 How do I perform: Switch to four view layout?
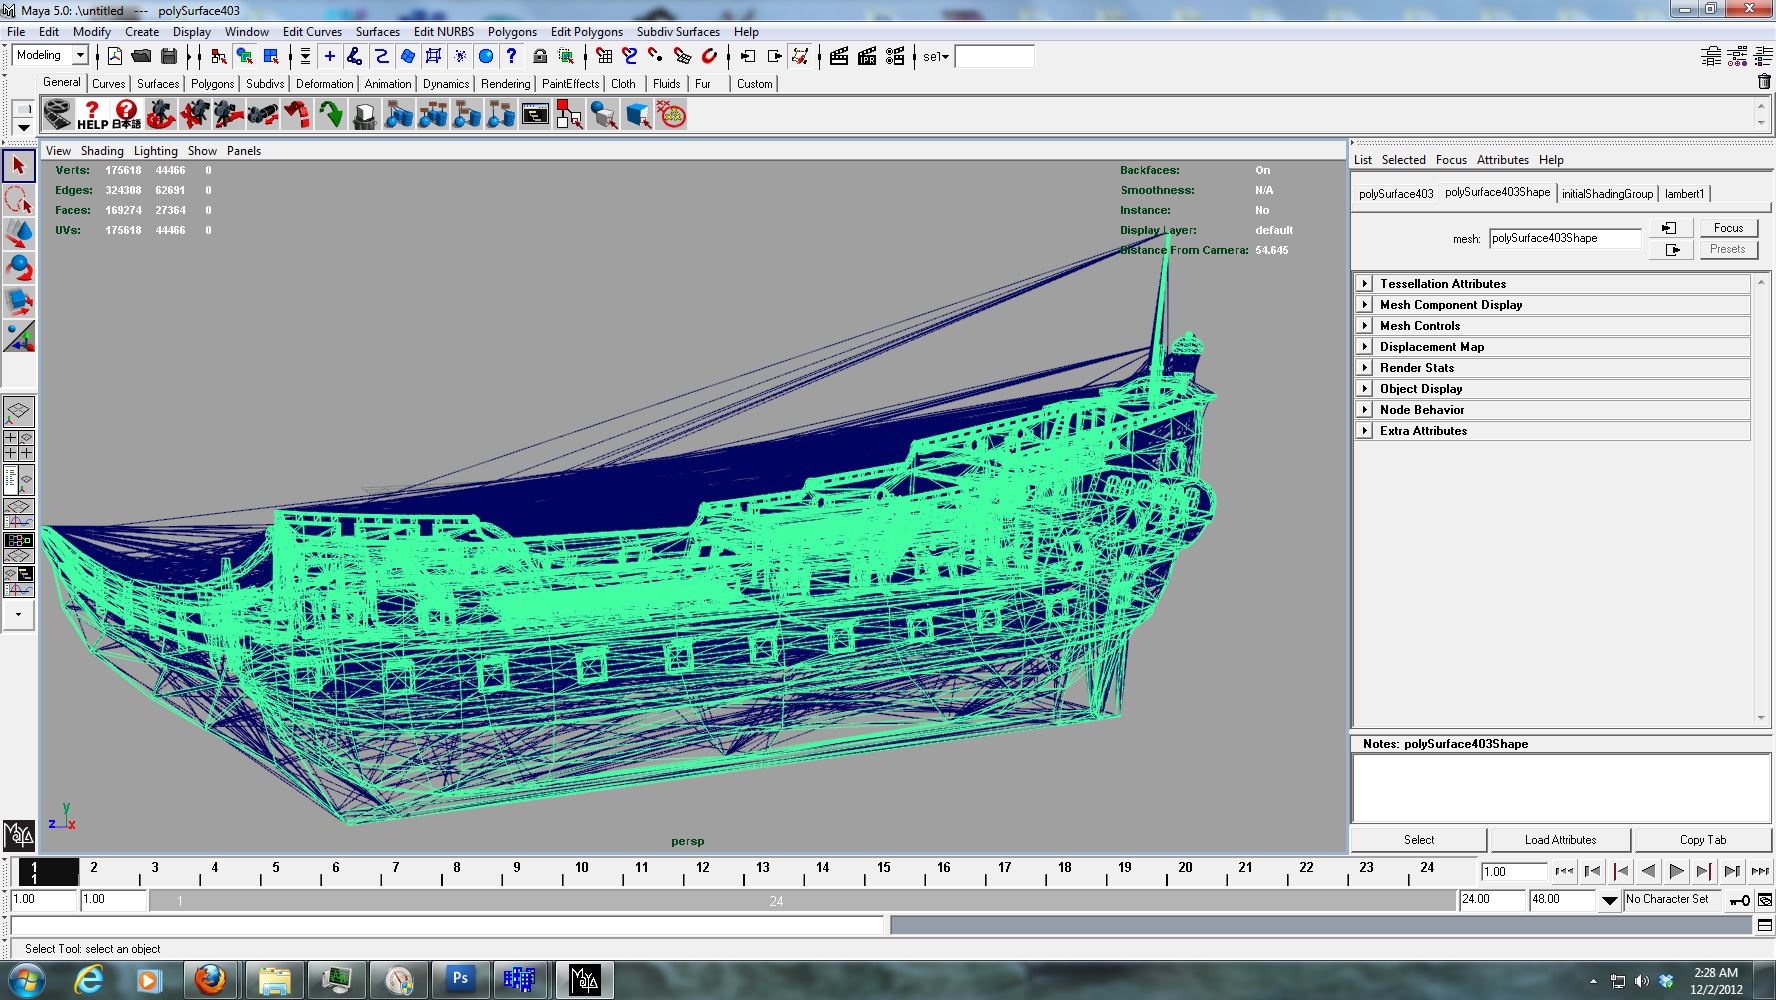tap(19, 445)
